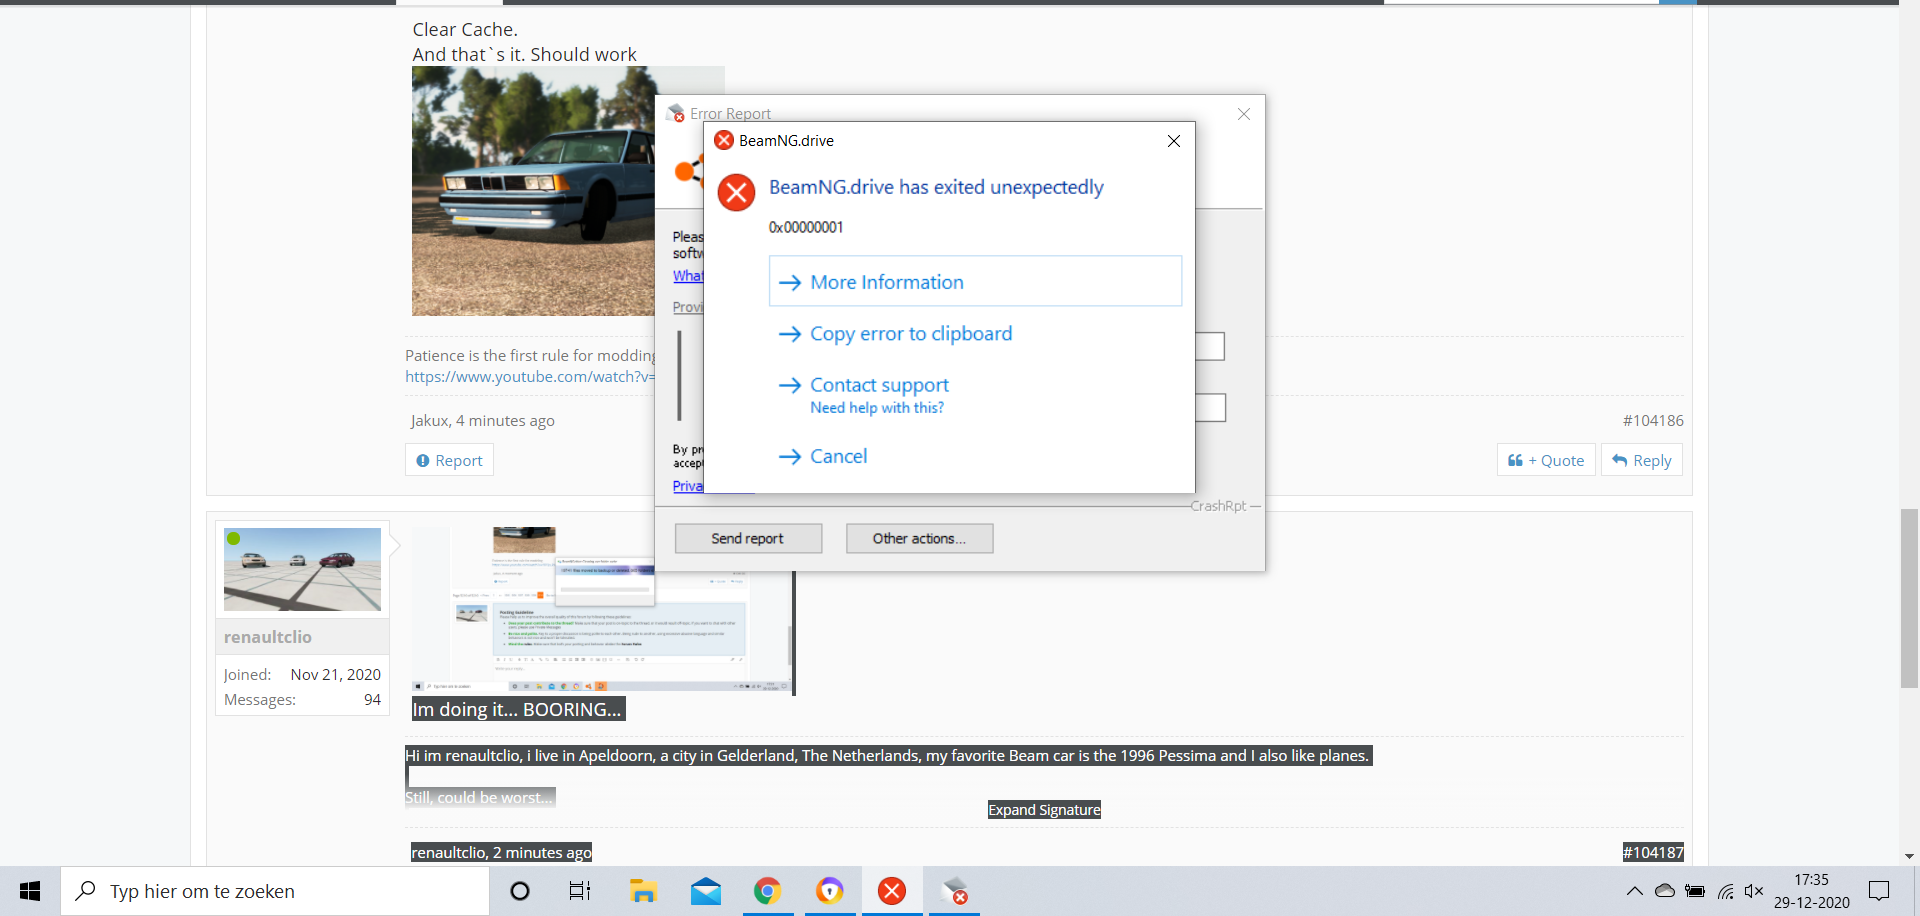Click first input field in Error Report
This screenshot has height=916, width=1920.
point(1210,346)
